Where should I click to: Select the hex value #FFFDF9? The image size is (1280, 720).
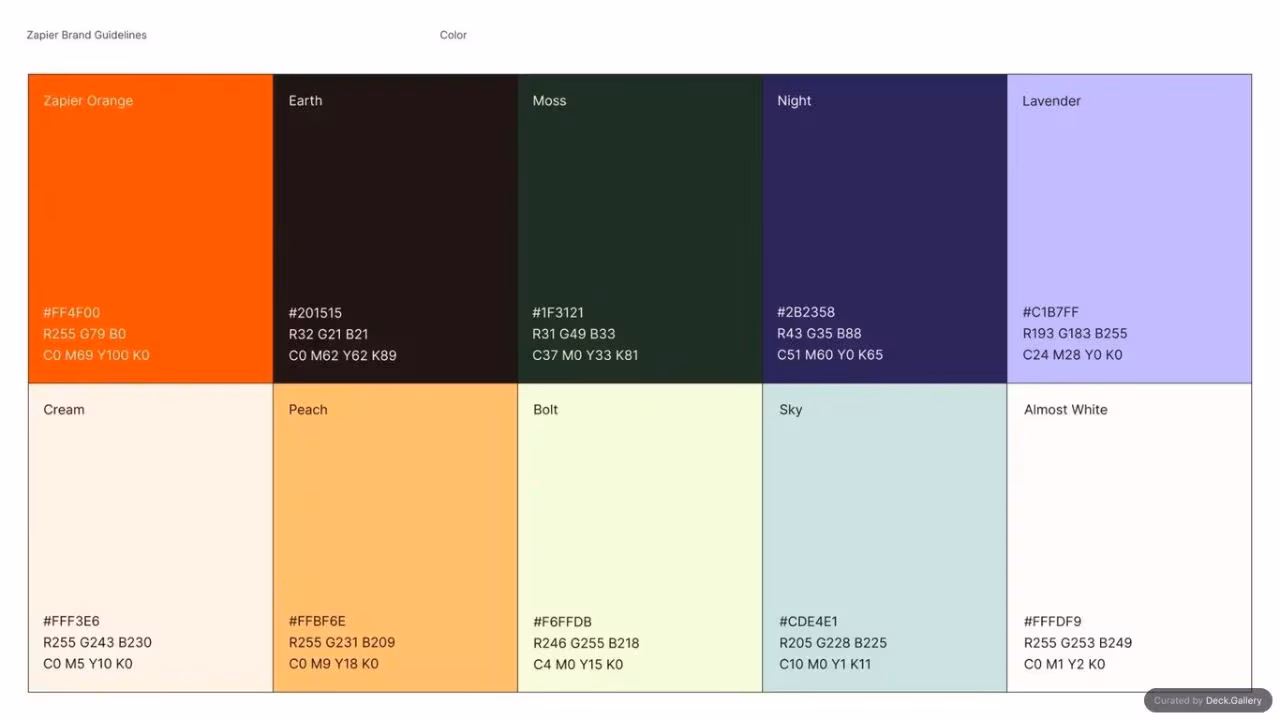1053,622
